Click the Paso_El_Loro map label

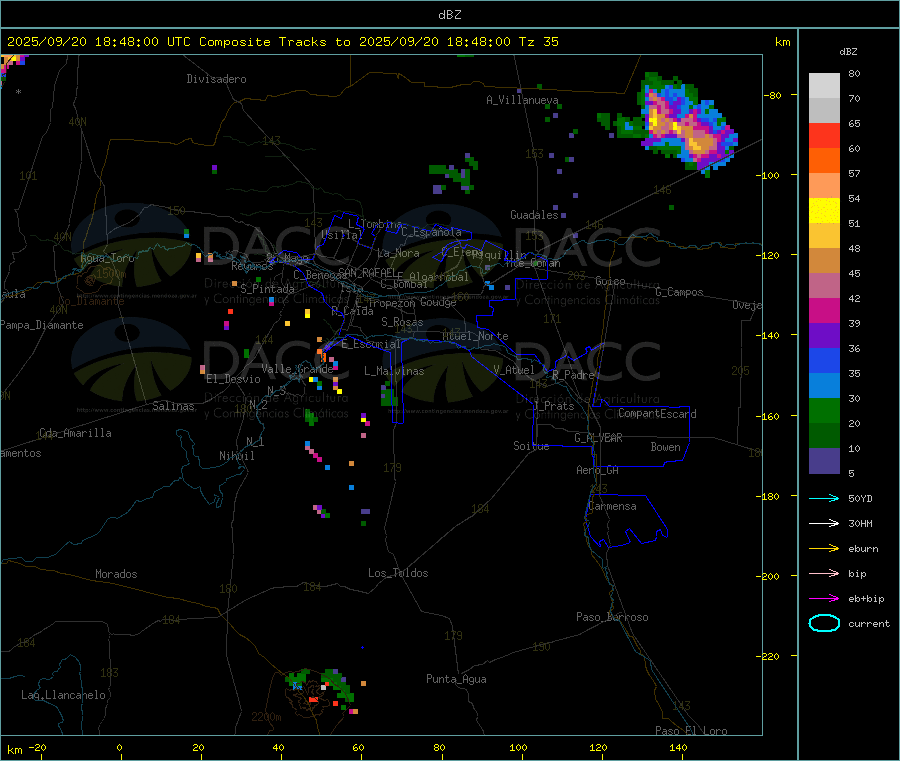tap(691, 731)
